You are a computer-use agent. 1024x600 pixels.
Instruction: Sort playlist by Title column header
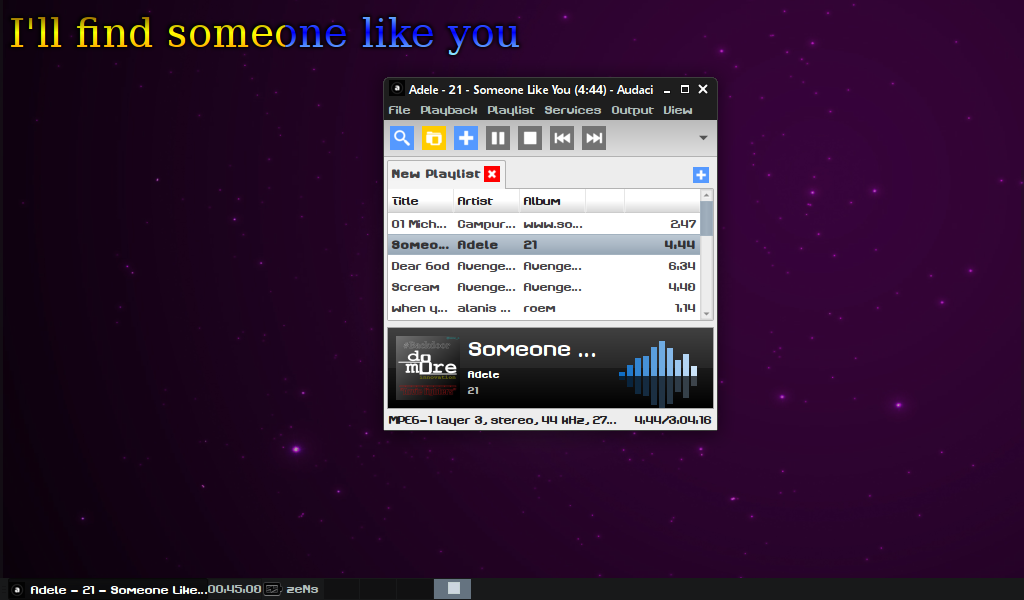[x=421, y=201]
